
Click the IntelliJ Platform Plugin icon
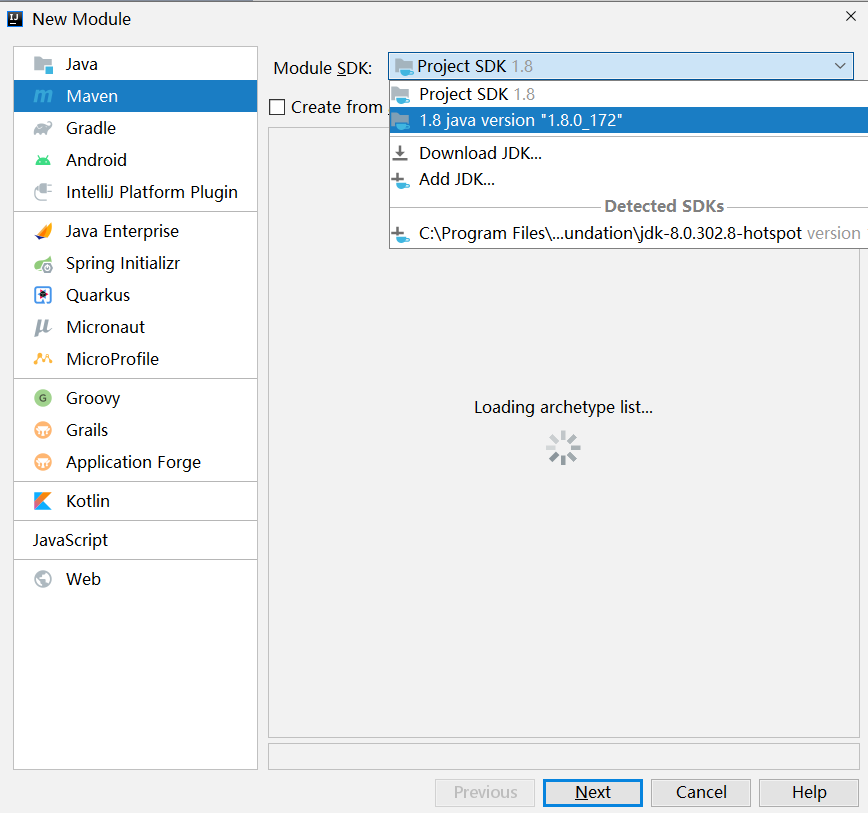click(x=43, y=192)
